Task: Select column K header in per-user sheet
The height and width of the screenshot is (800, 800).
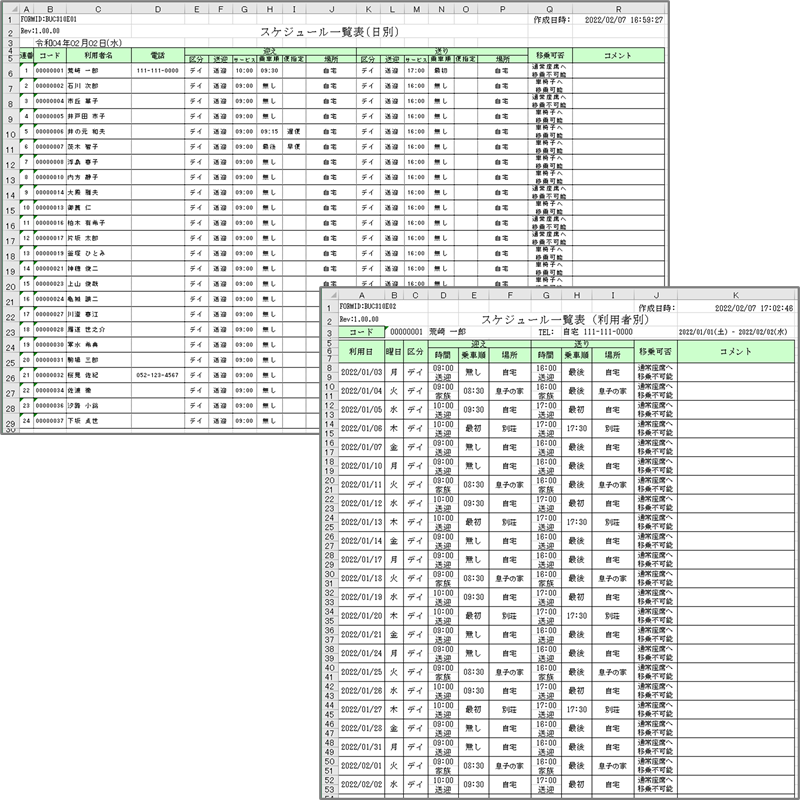Action: click(736, 295)
